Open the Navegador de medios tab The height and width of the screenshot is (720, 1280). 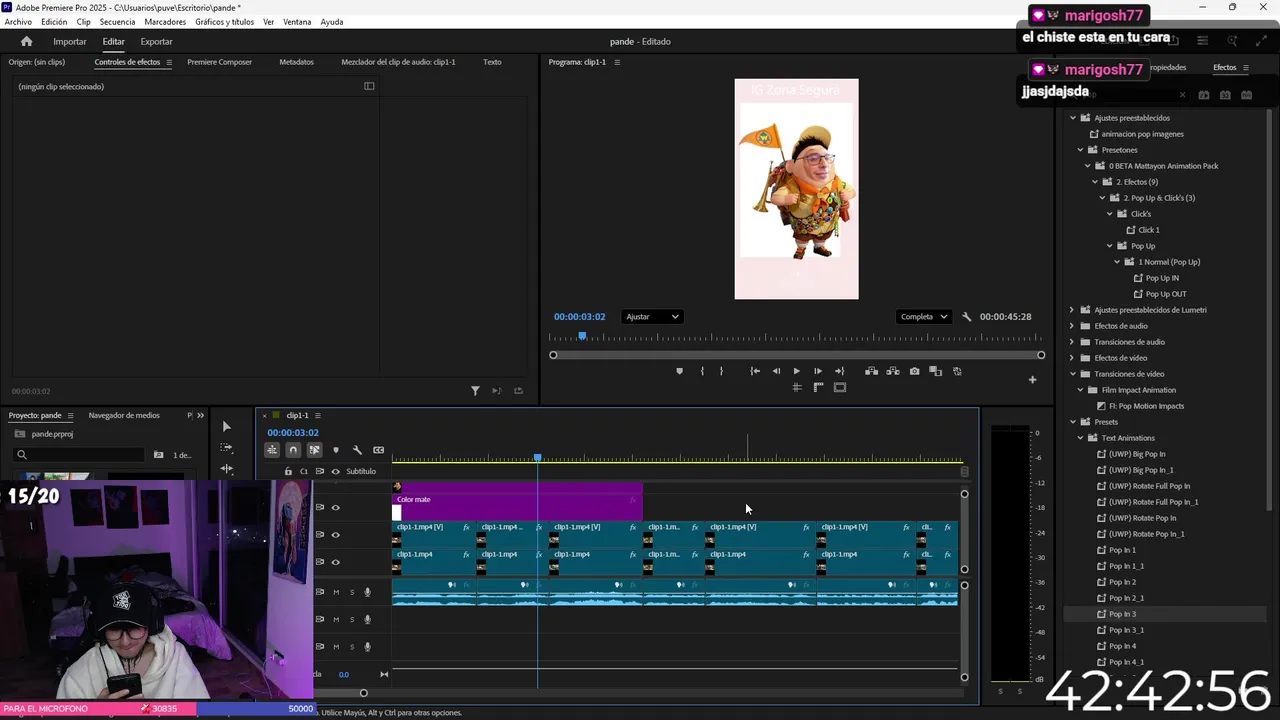(124, 415)
